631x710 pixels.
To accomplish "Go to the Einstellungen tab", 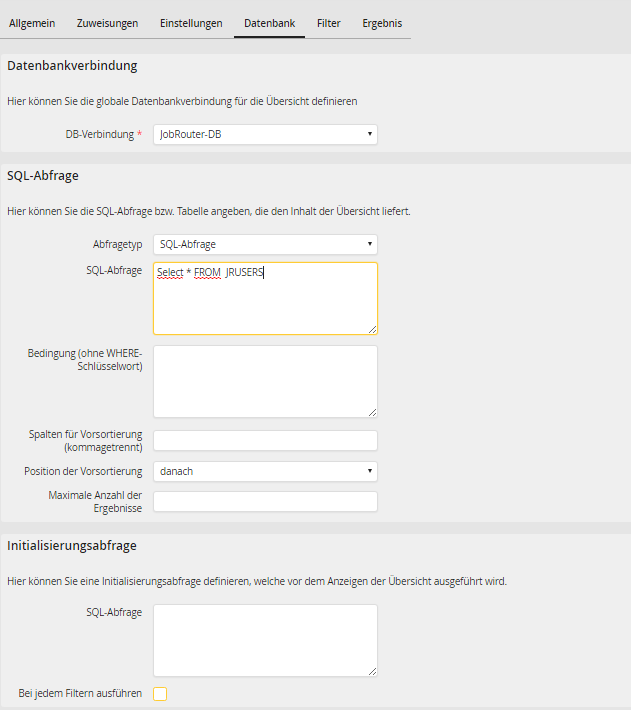I will [x=191, y=23].
